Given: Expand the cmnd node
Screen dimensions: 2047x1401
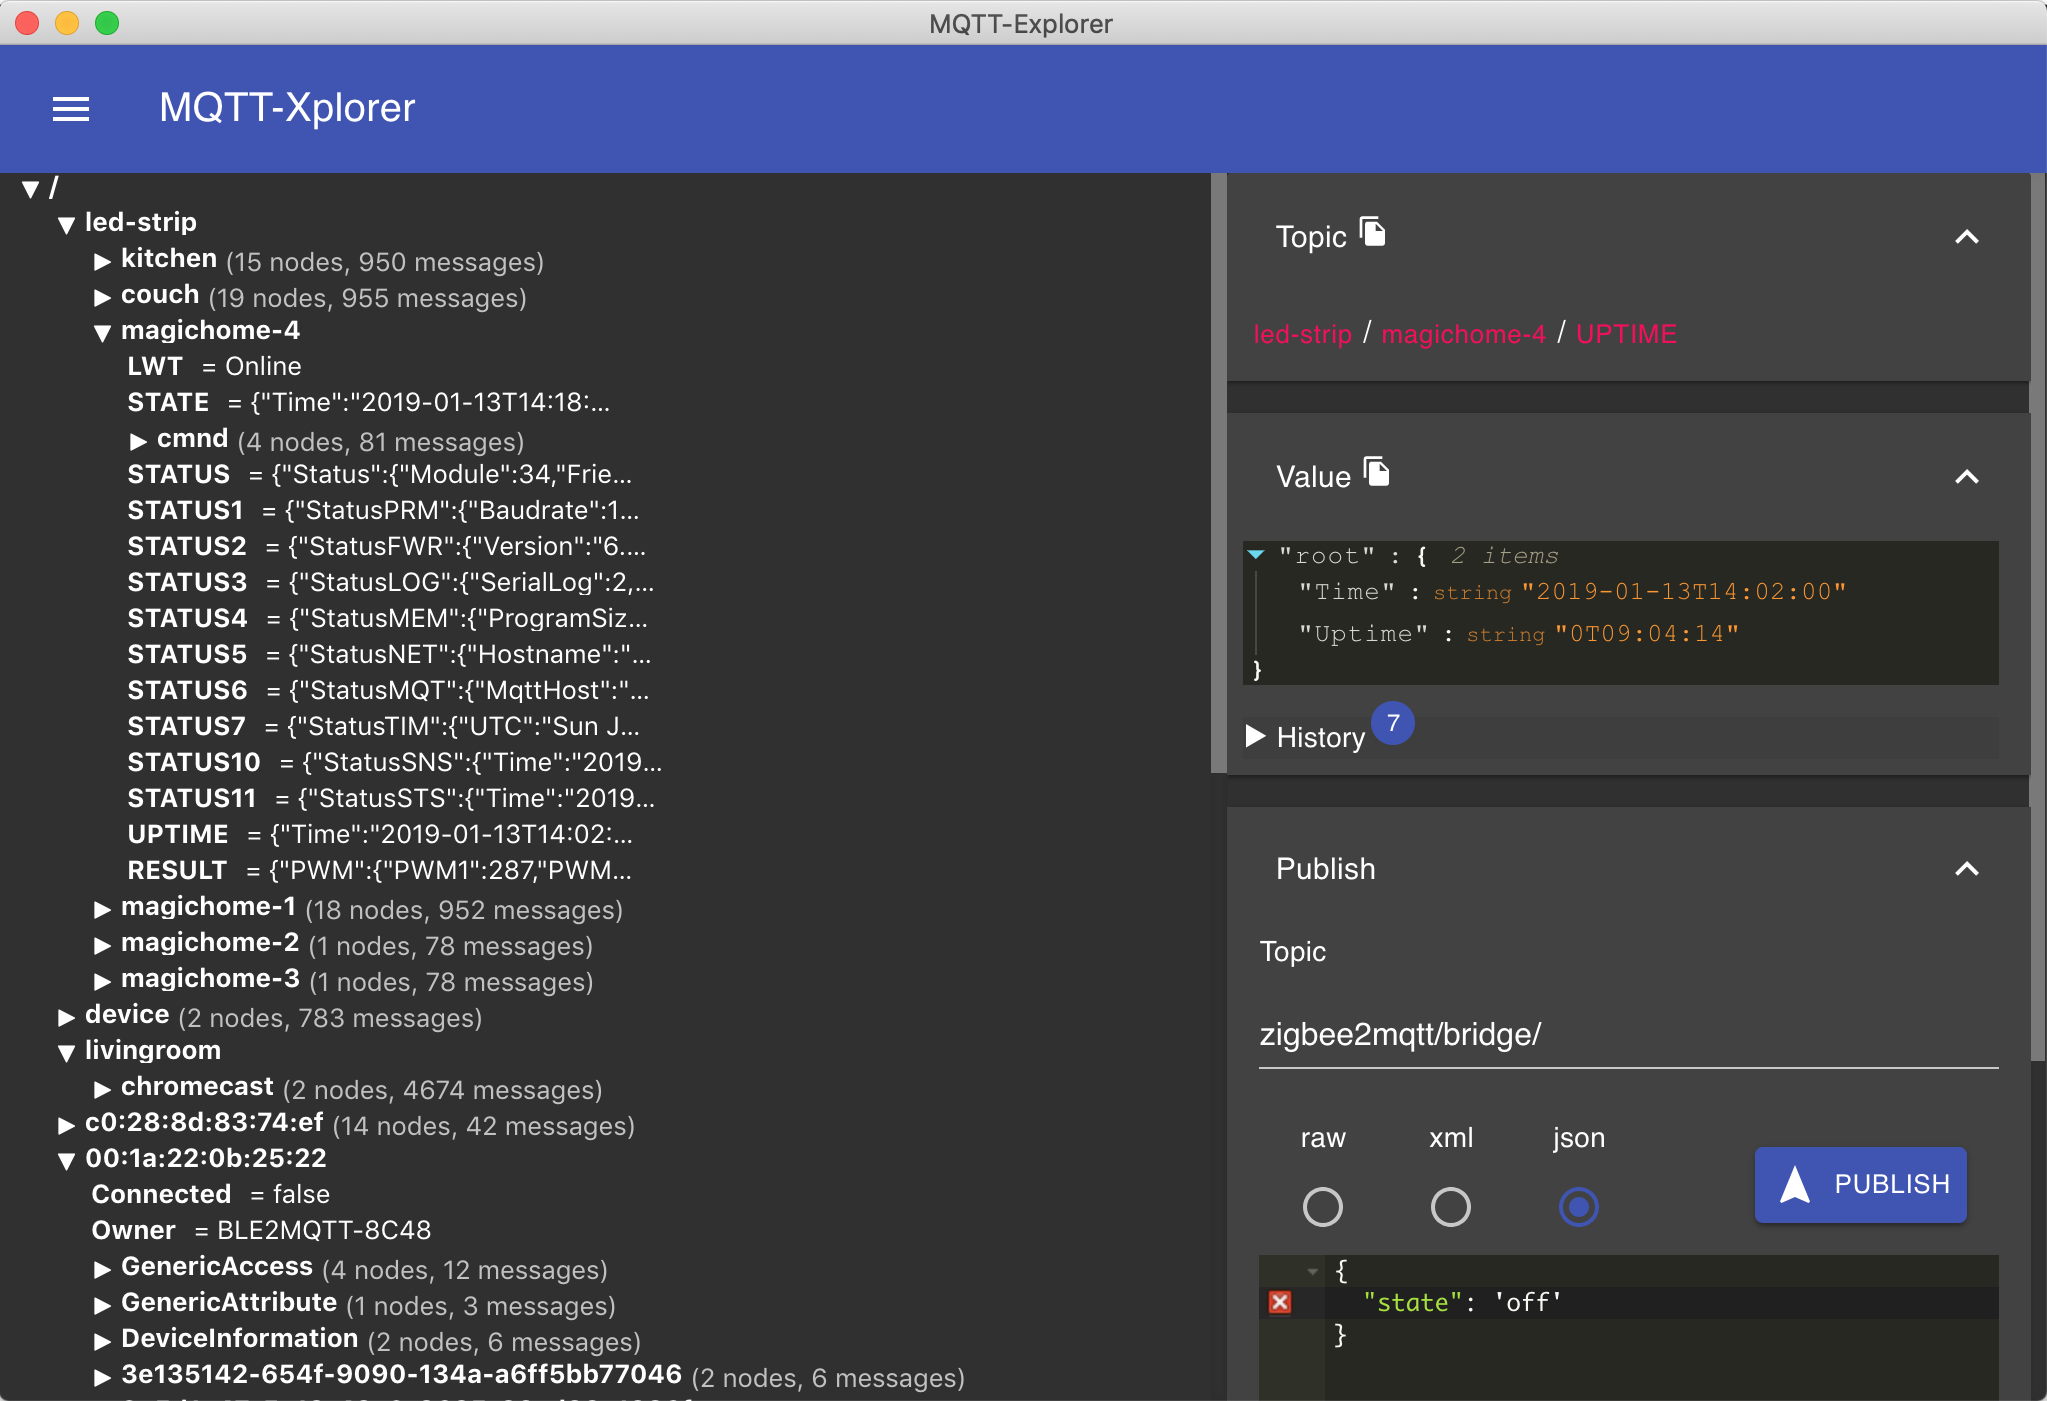Looking at the screenshot, I should [x=138, y=441].
